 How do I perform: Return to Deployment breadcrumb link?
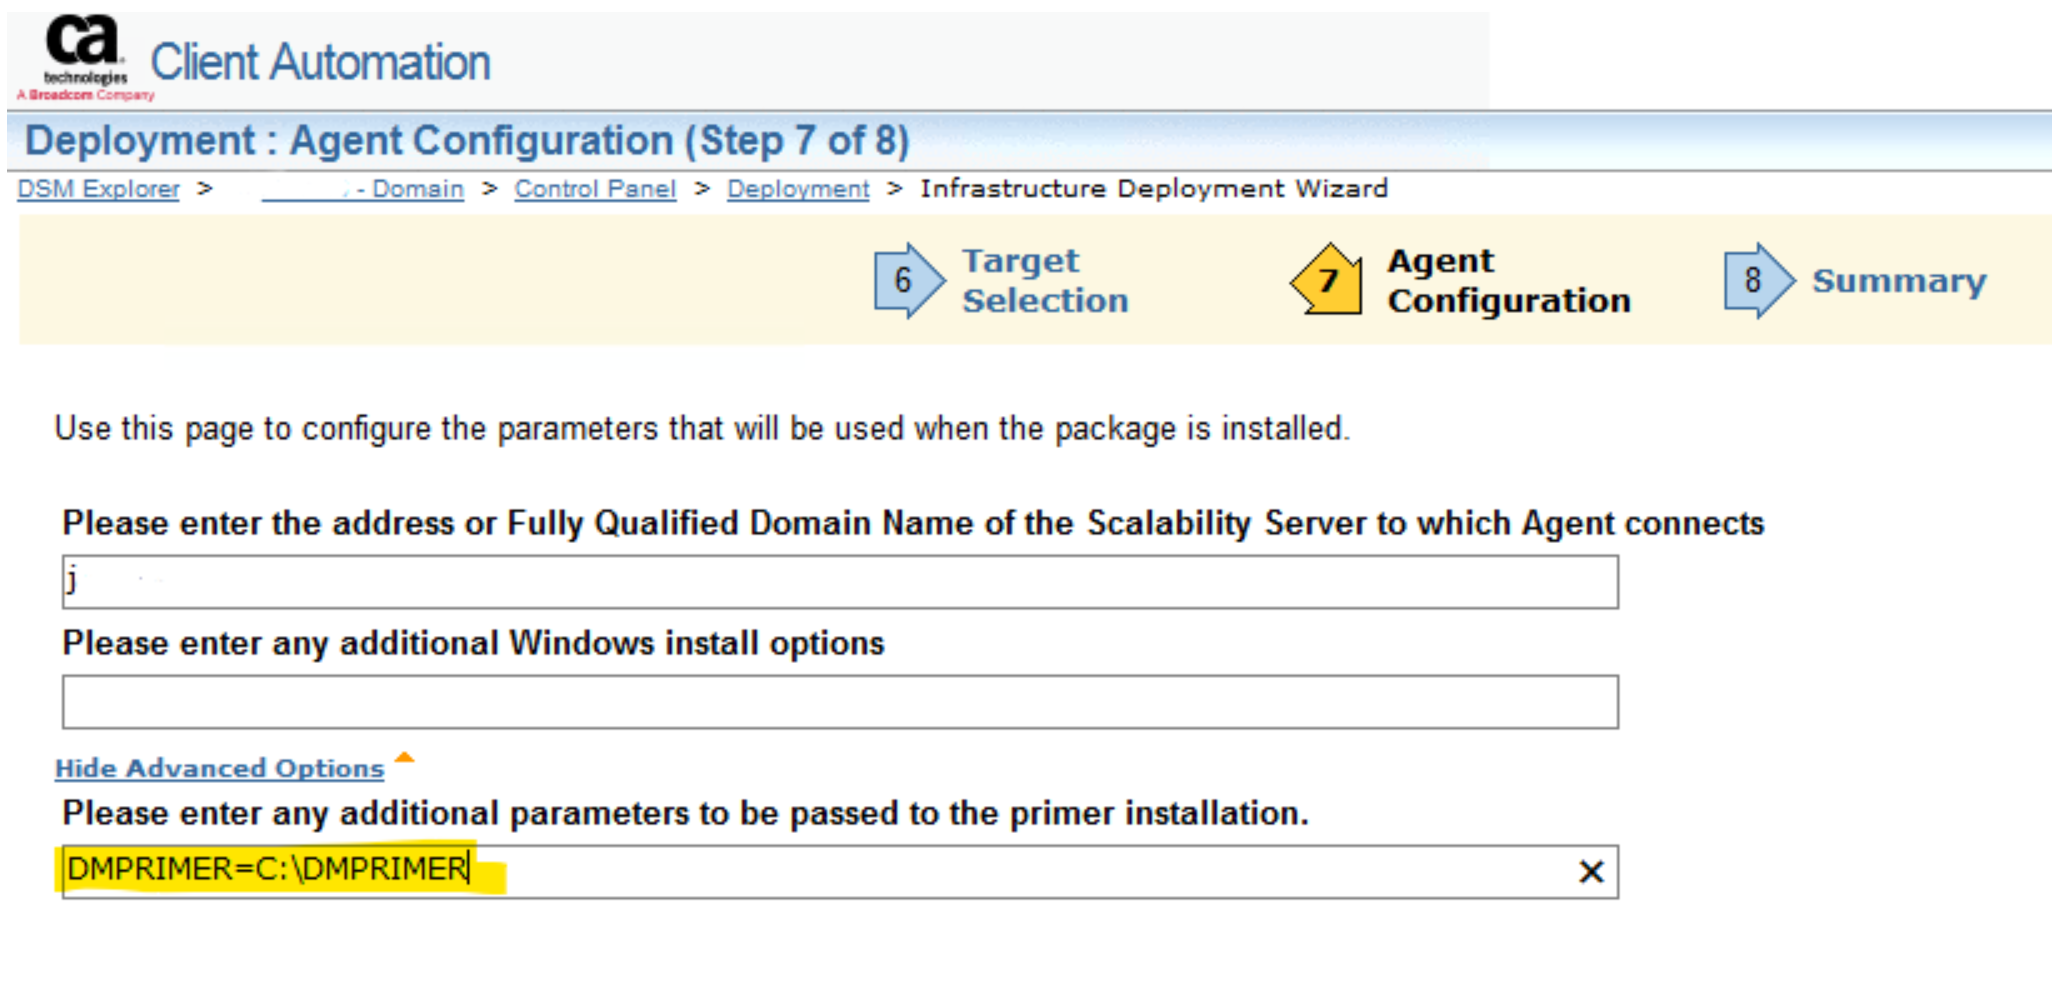(798, 189)
